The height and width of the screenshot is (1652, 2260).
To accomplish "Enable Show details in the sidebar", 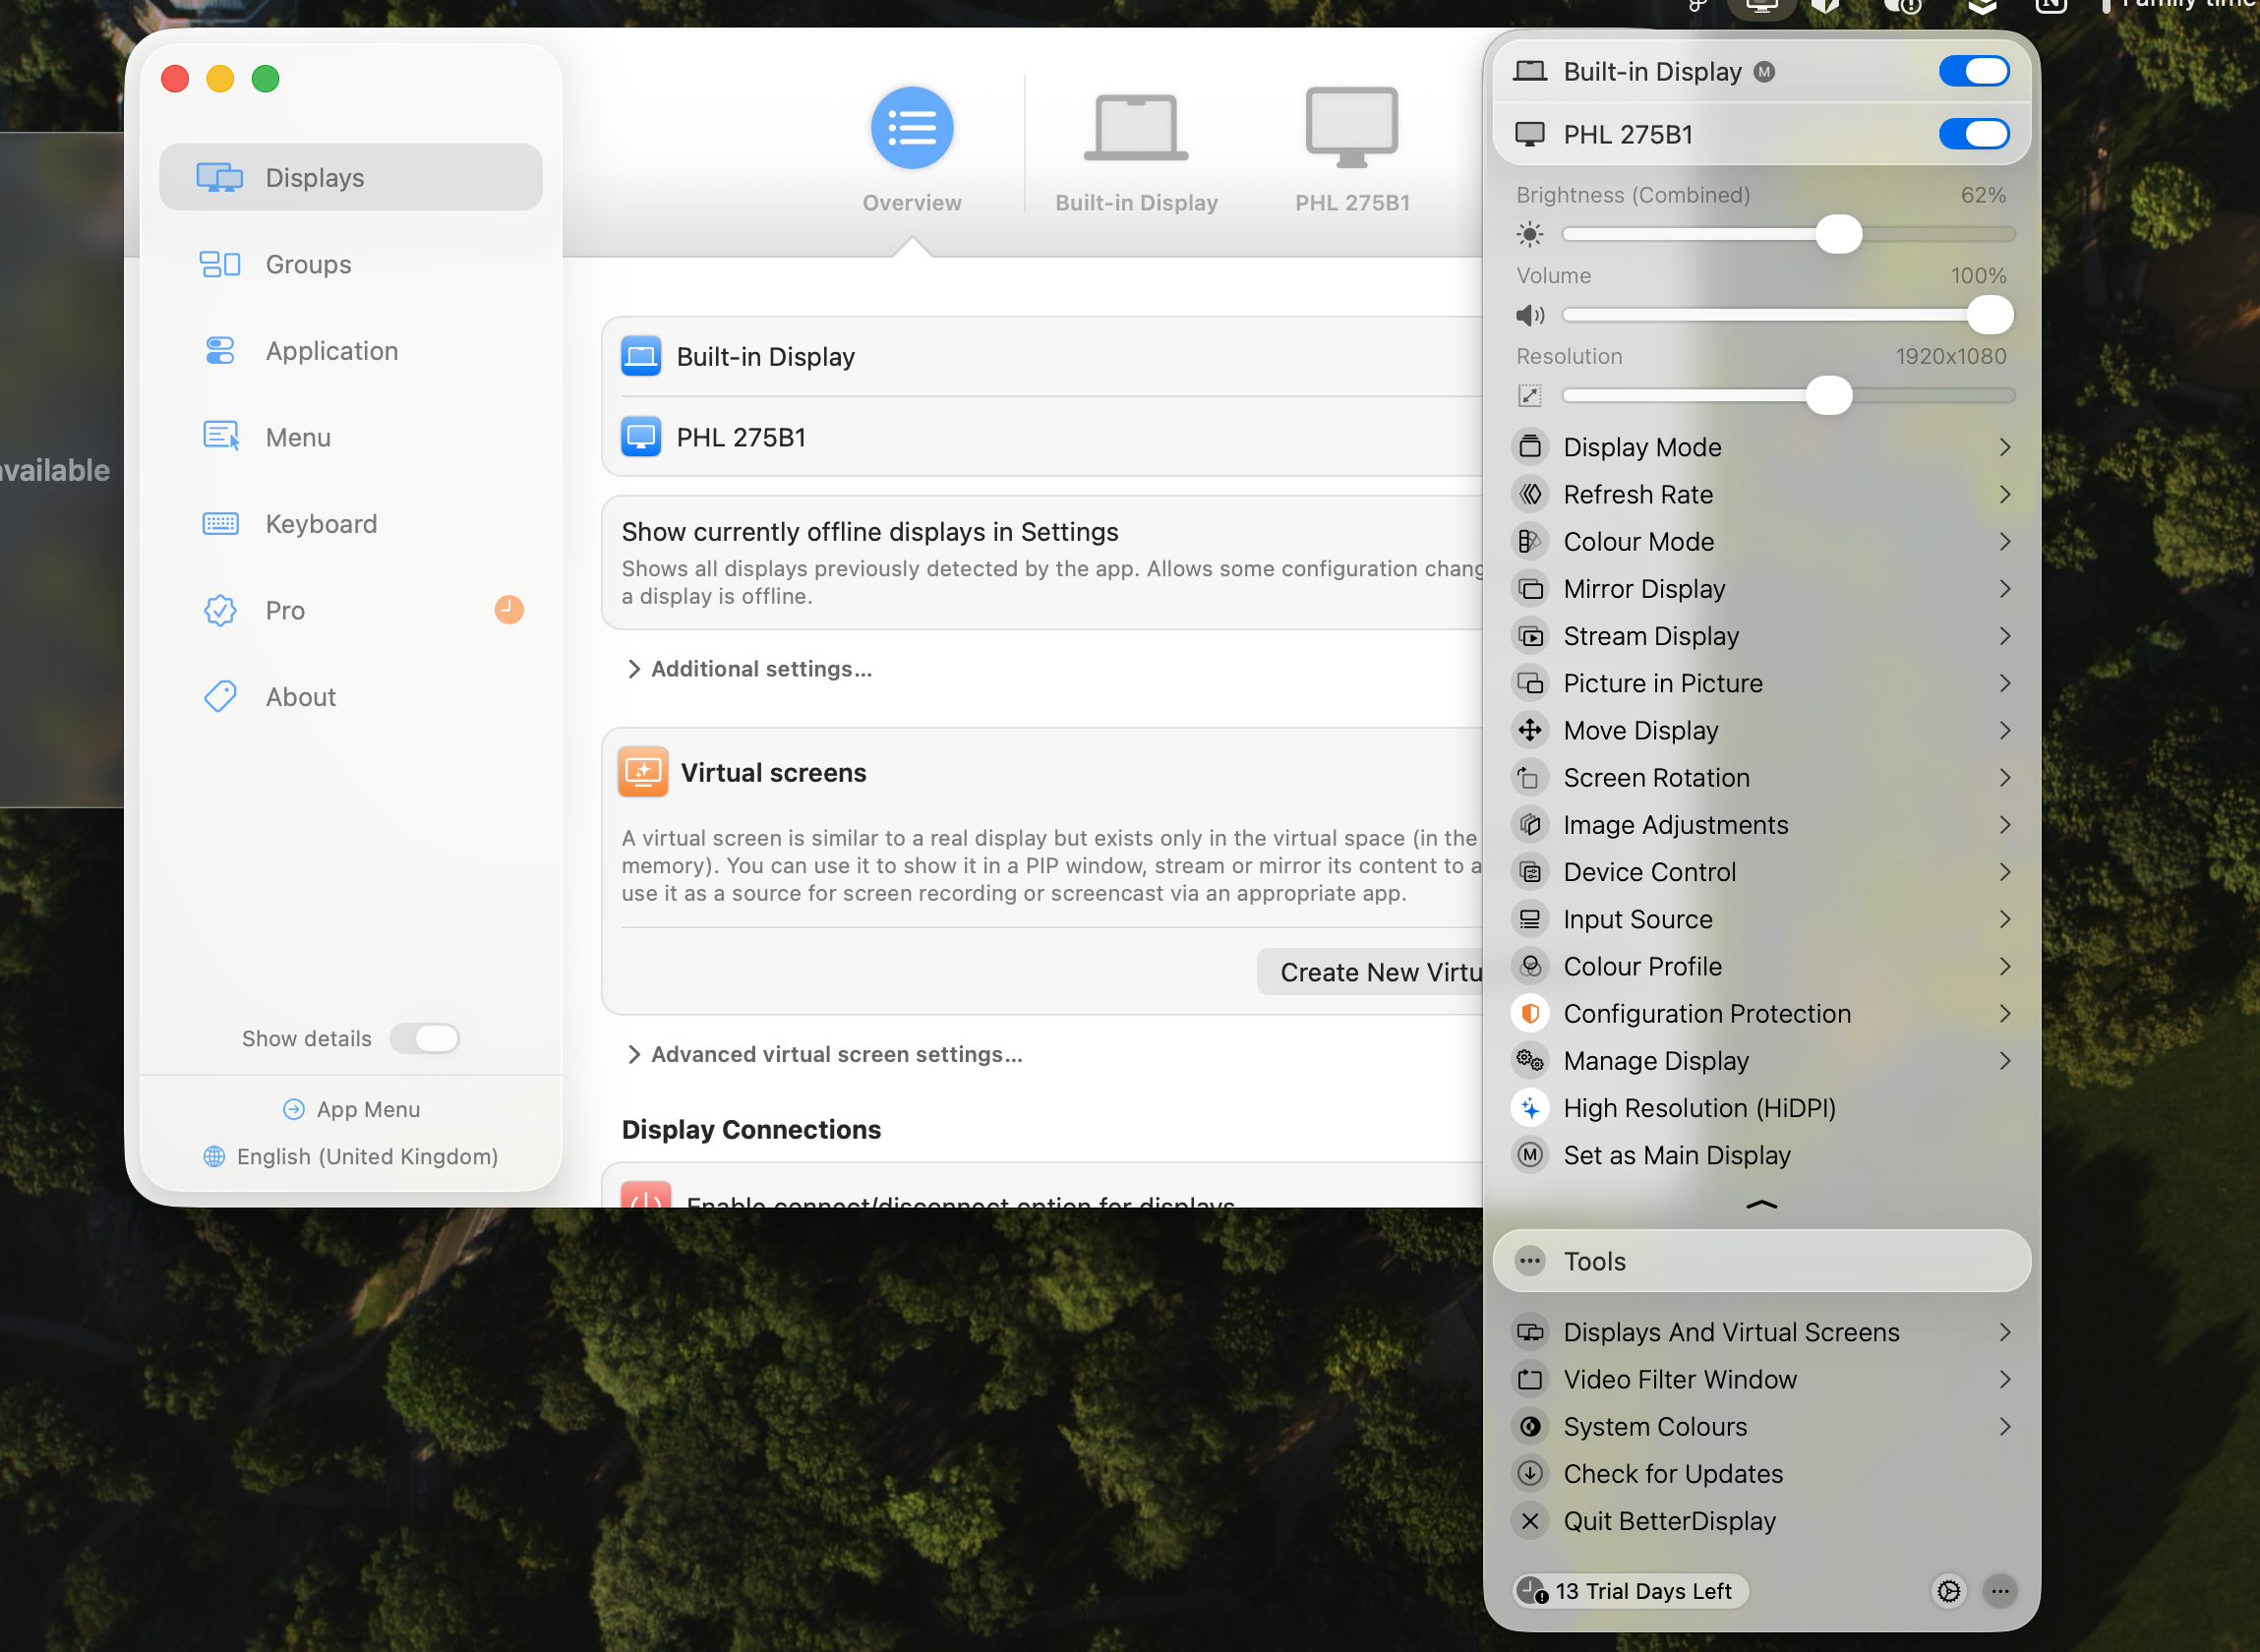I will click(x=424, y=1038).
